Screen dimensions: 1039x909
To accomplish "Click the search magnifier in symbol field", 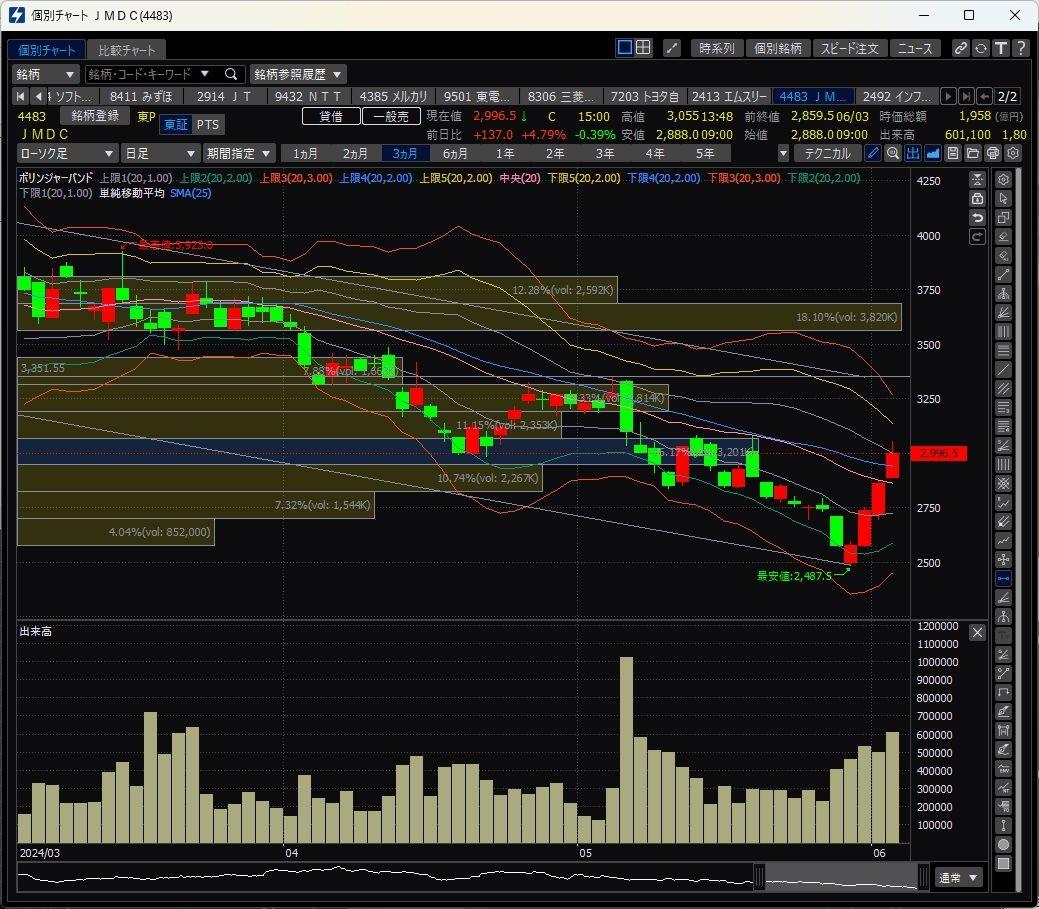I will tap(230, 74).
